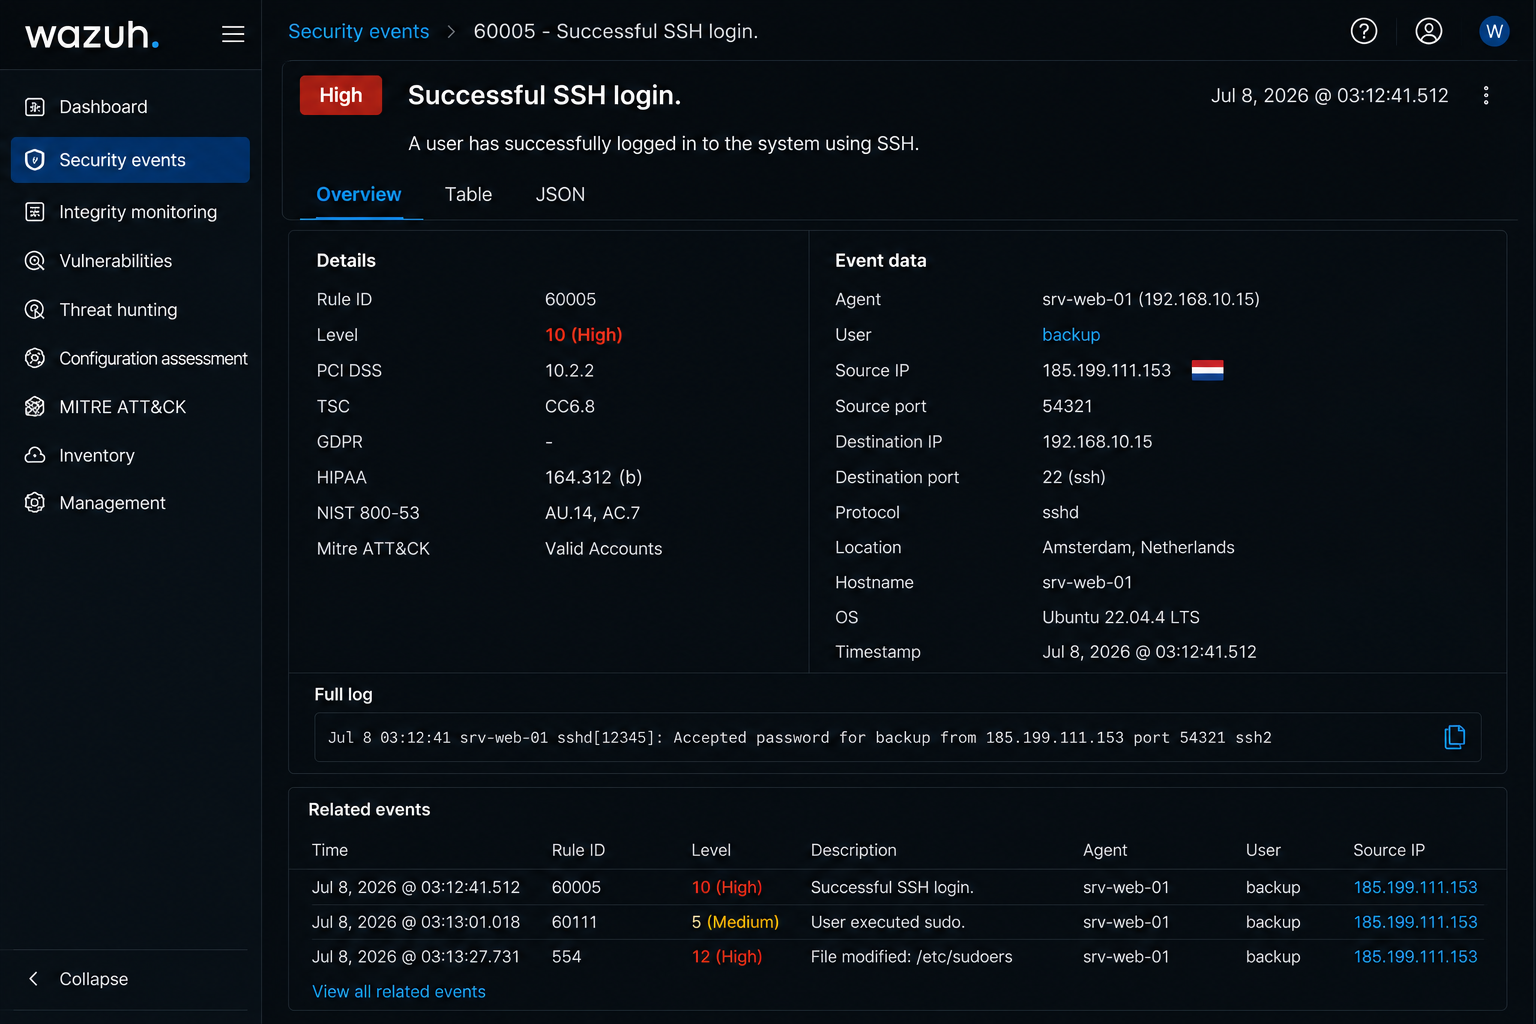Click Level value 10 (High) in Details
1536x1024 pixels.
point(584,335)
